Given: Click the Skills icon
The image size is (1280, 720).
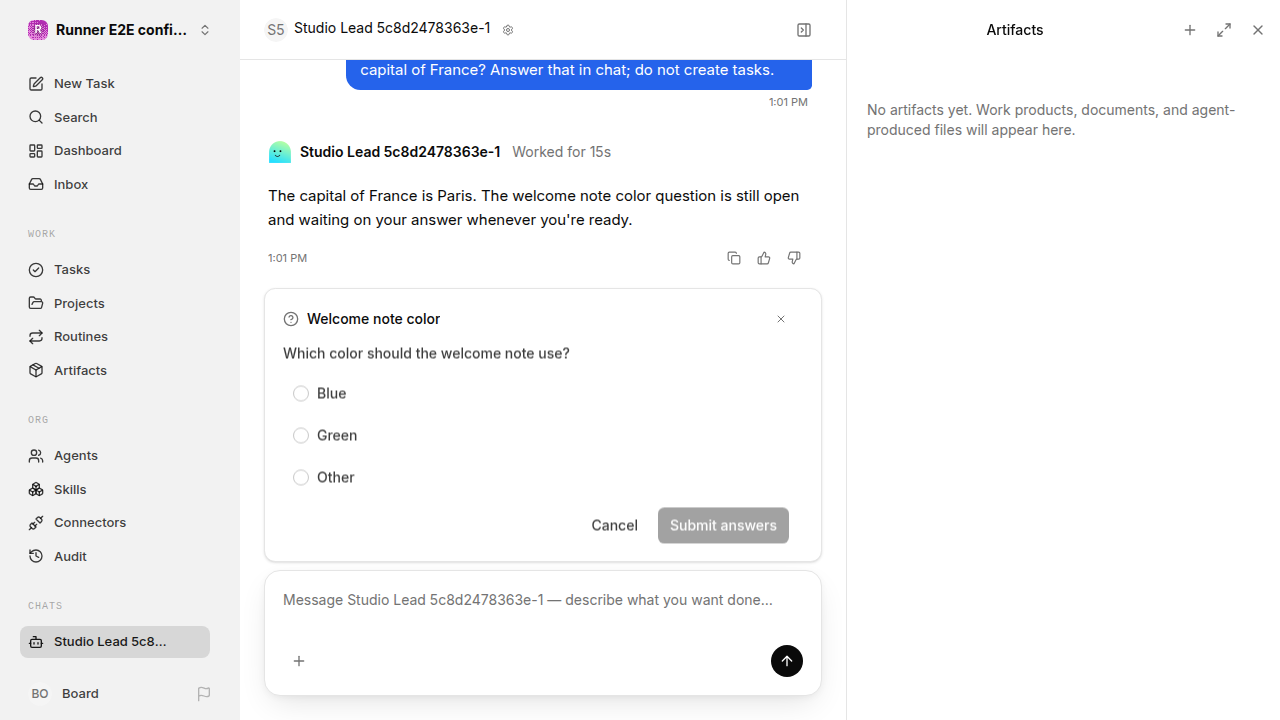Looking at the screenshot, I should click(36, 489).
